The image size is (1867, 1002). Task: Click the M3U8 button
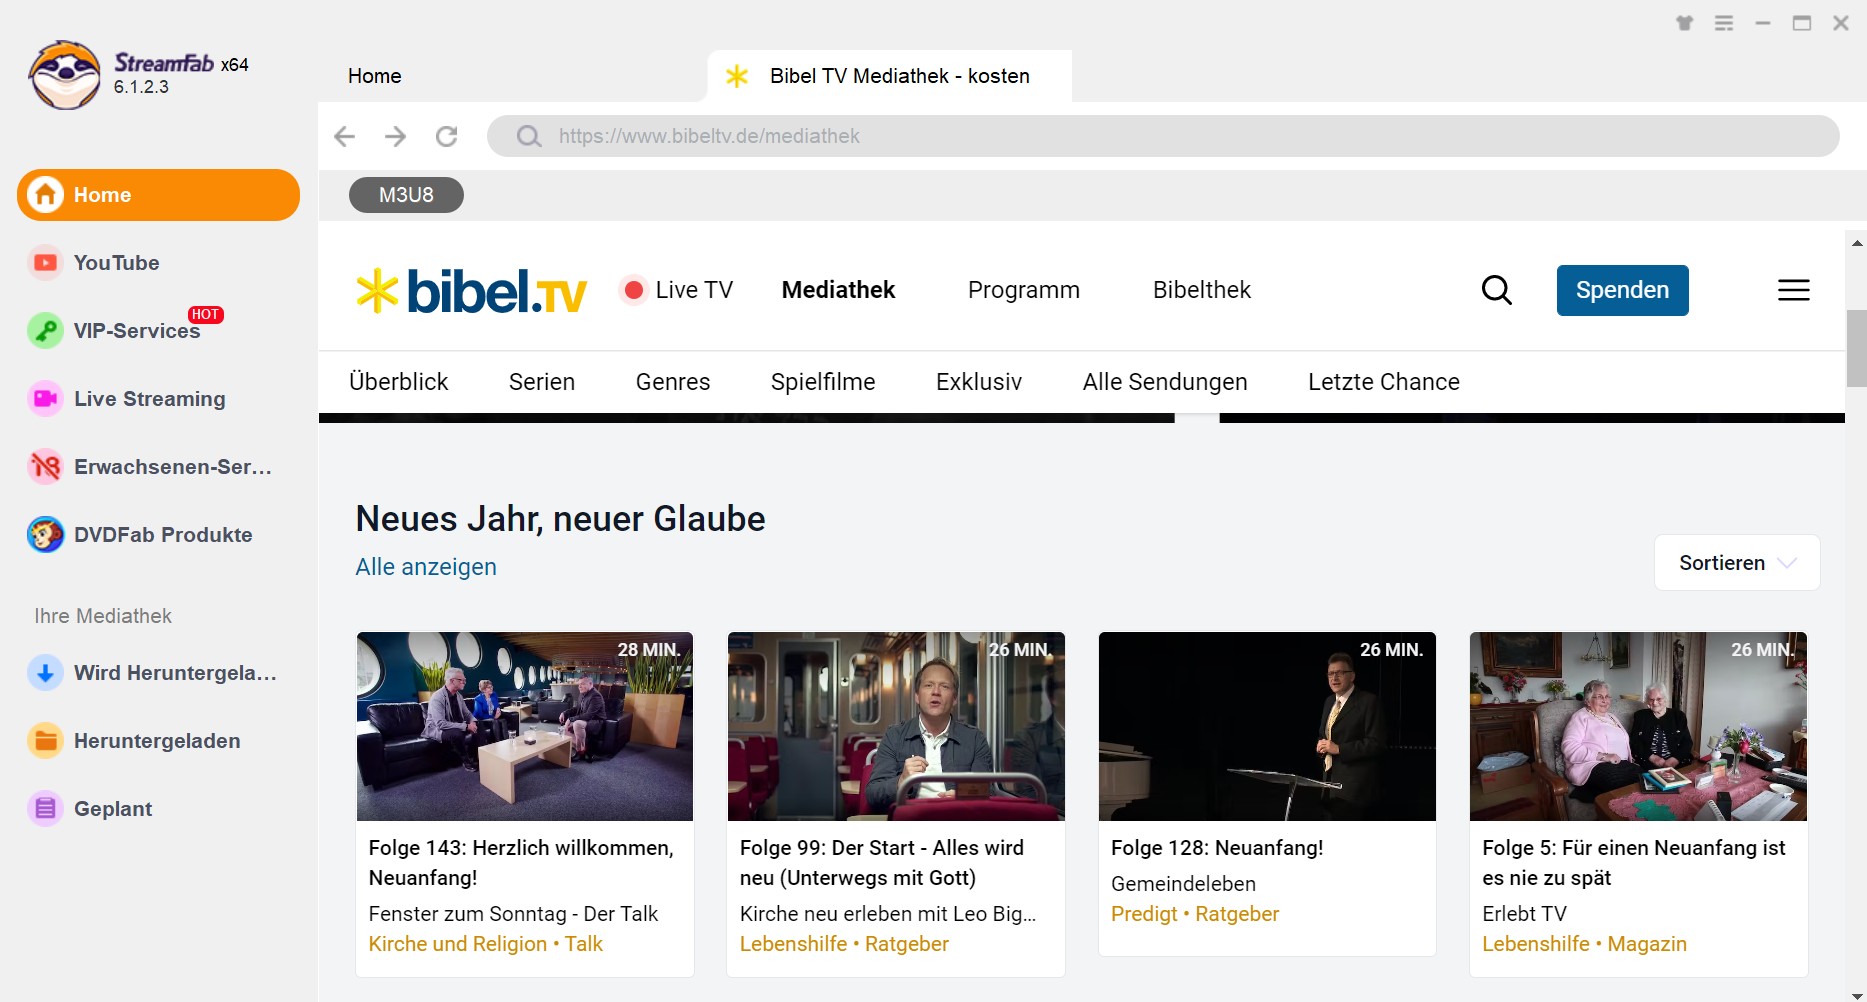[x=406, y=195]
